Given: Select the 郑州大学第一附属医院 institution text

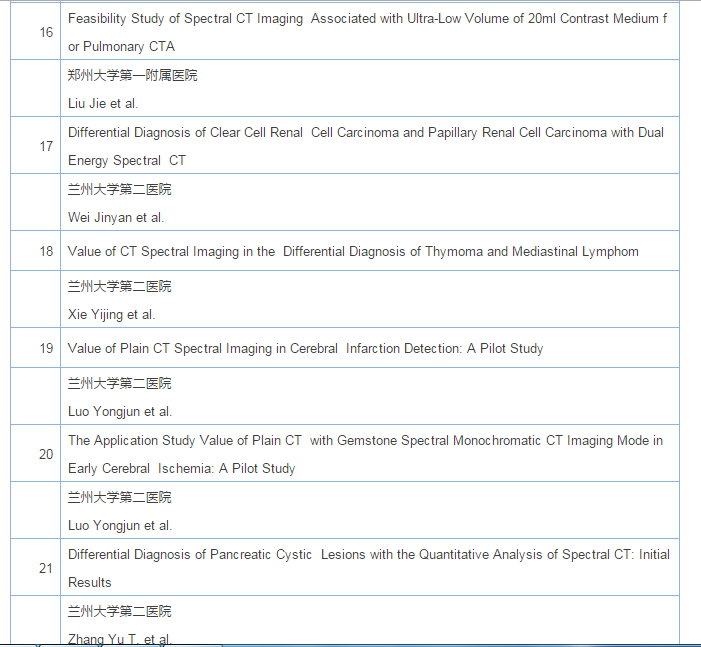Looking at the screenshot, I should [x=133, y=76].
